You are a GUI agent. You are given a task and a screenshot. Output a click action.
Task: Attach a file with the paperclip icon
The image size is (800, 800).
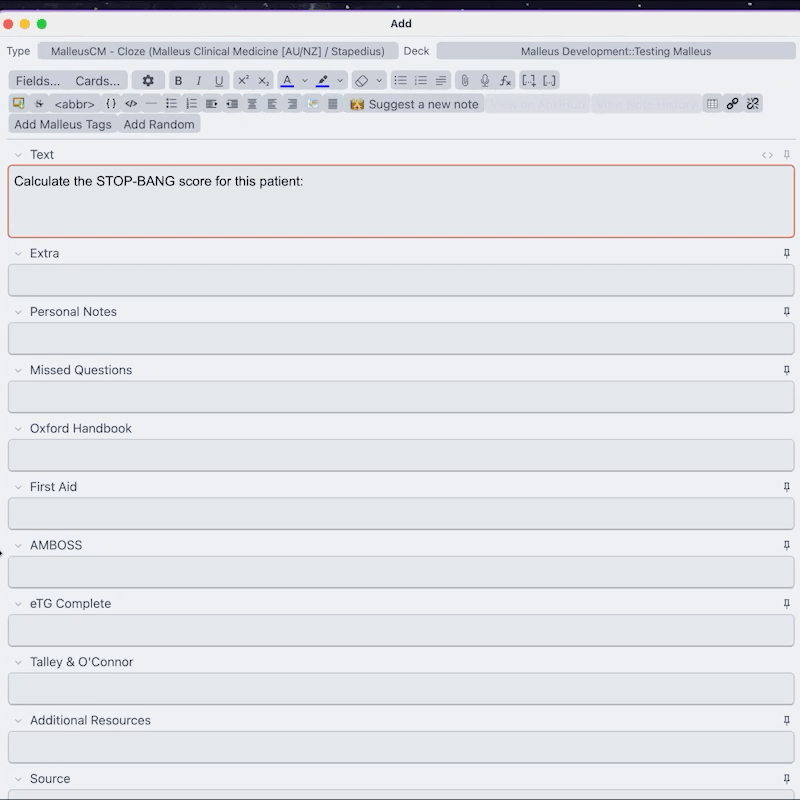pyautogui.click(x=464, y=80)
